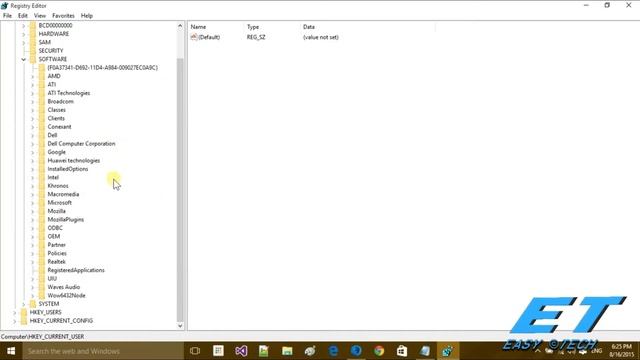Expand the HKEY_CURRENT_CONFIG hive

(15, 321)
